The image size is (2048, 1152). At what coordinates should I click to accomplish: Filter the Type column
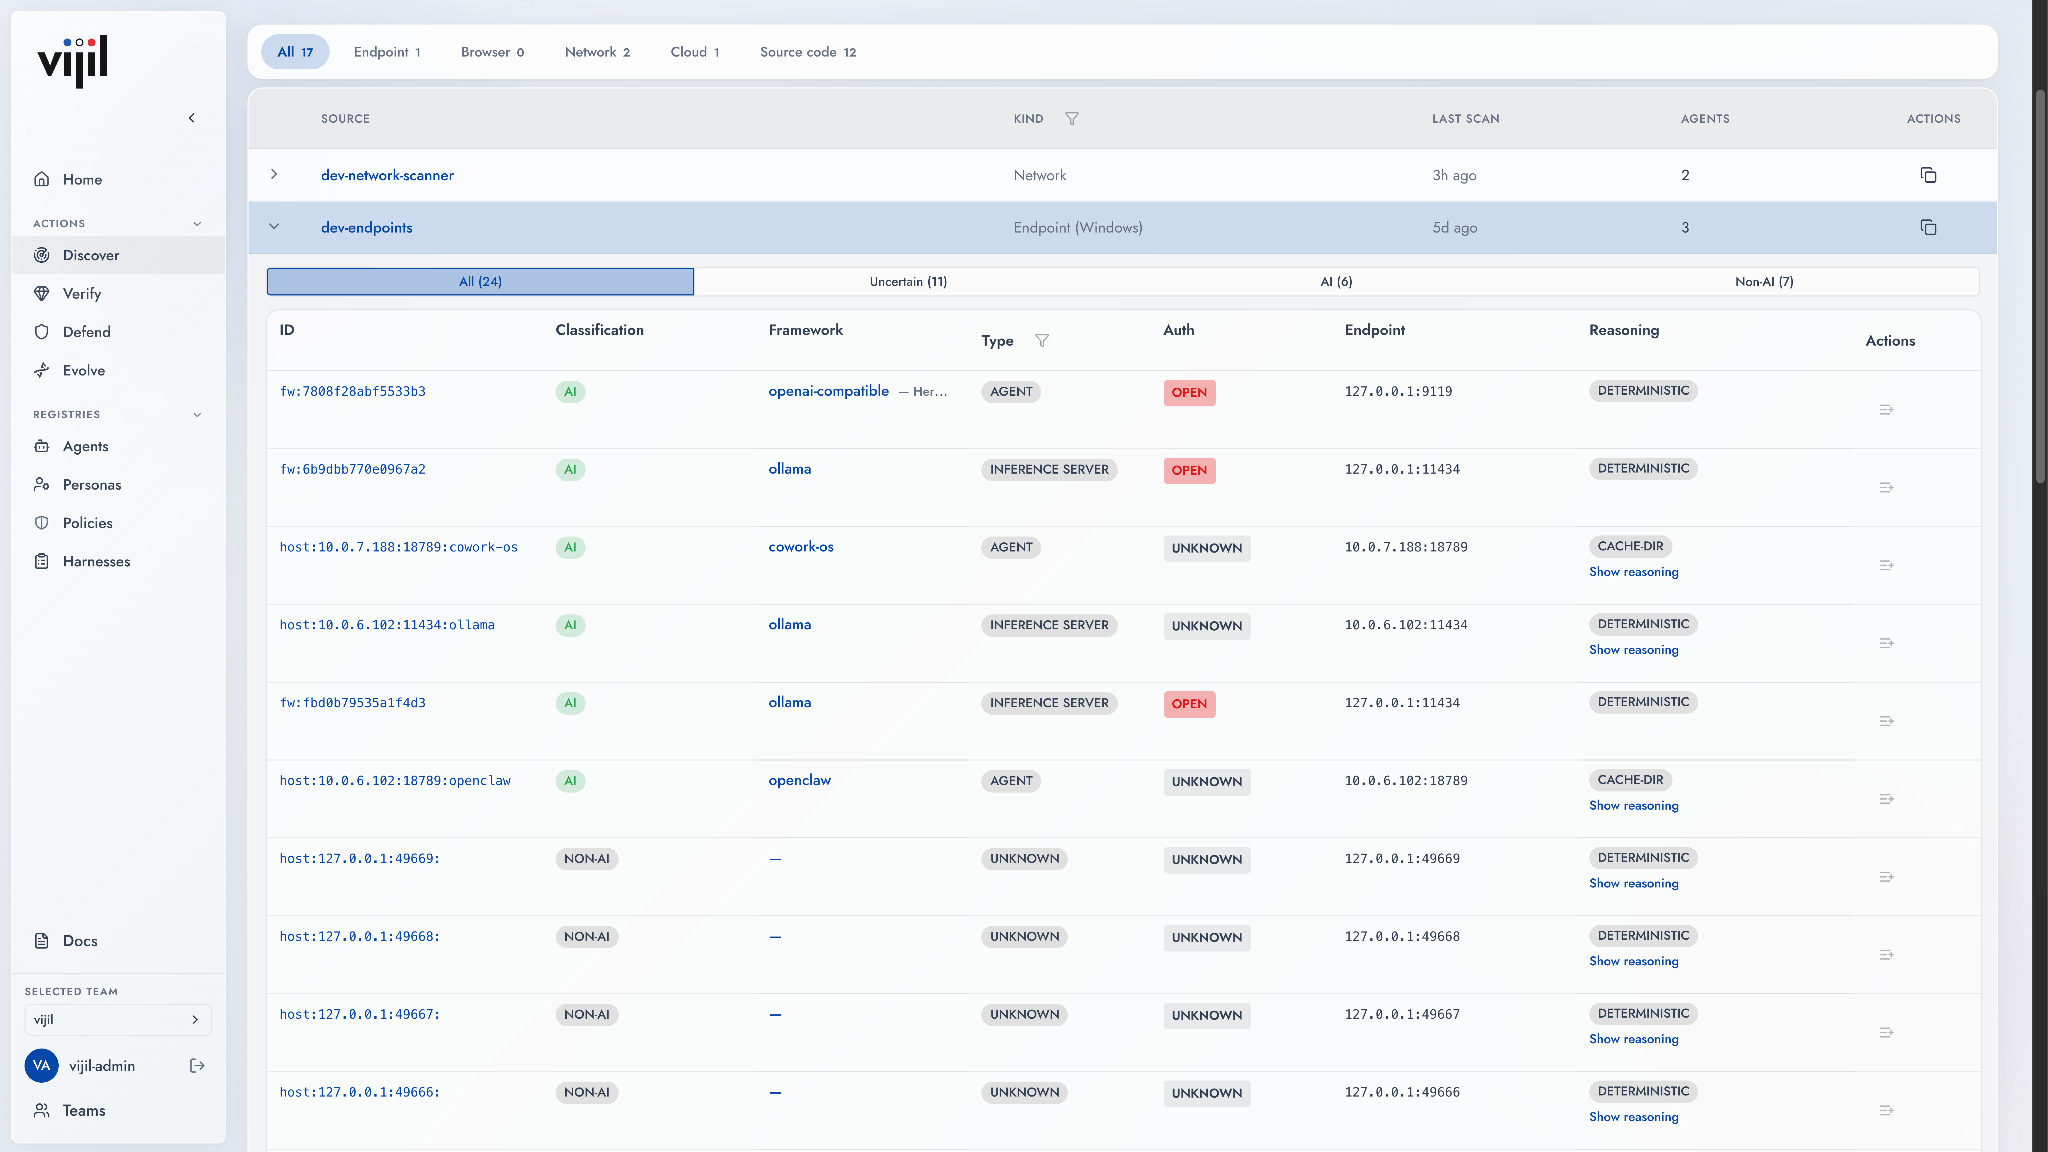point(1042,341)
